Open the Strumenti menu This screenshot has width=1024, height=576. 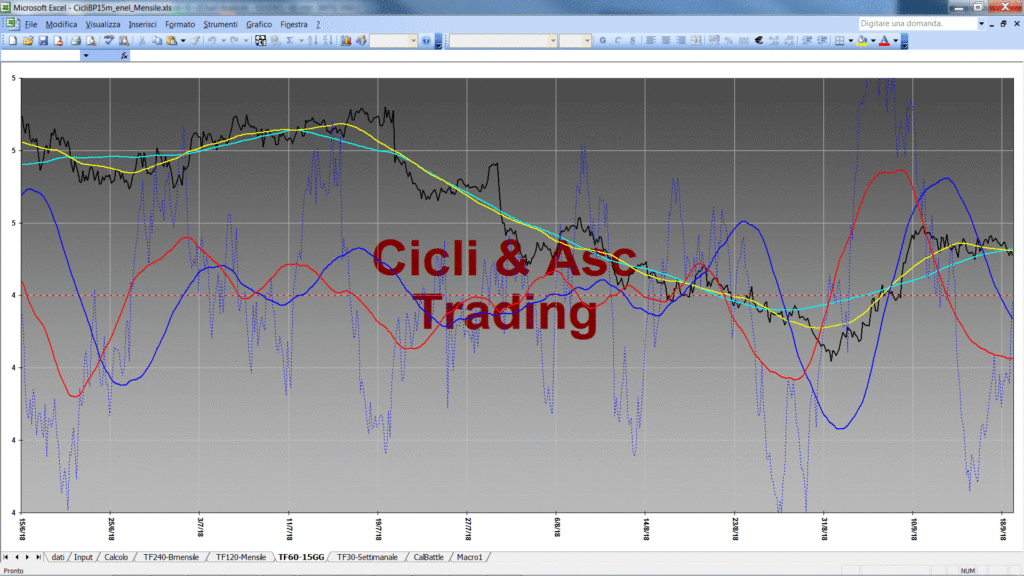click(x=220, y=24)
